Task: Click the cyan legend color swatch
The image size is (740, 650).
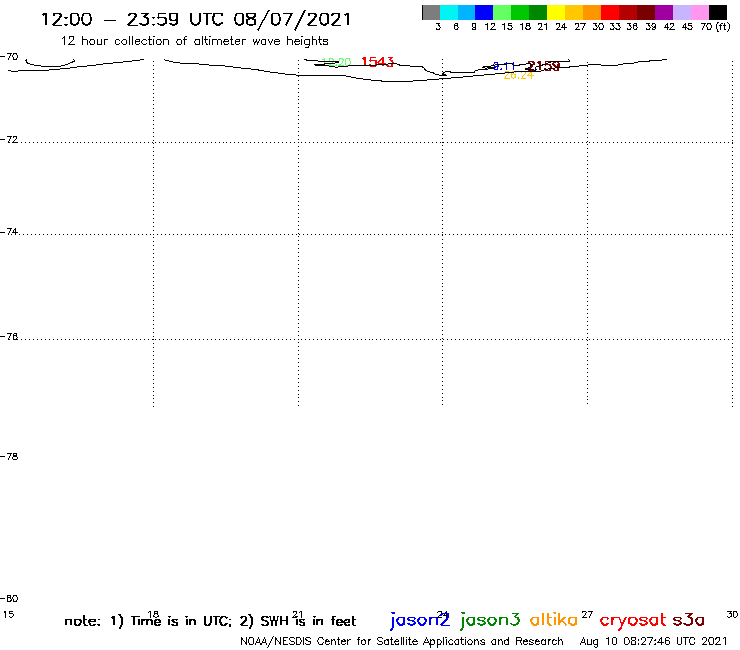Action: coord(449,12)
